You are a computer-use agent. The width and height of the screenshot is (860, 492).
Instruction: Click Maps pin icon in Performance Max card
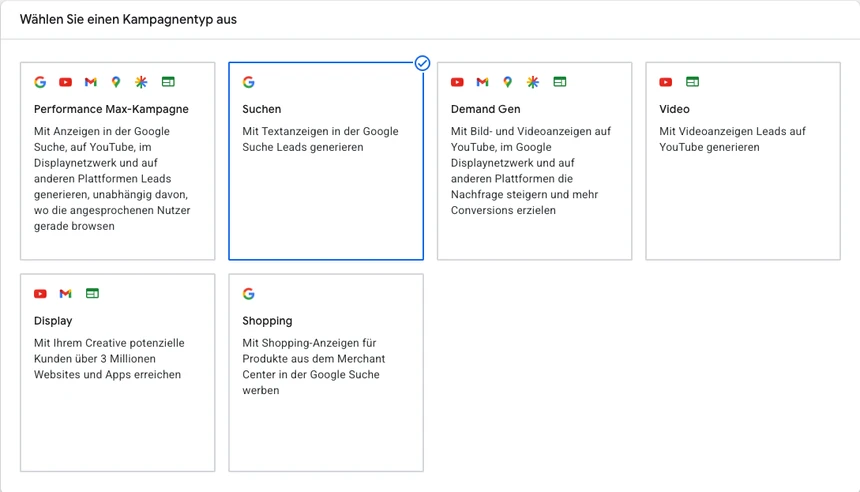tap(116, 82)
